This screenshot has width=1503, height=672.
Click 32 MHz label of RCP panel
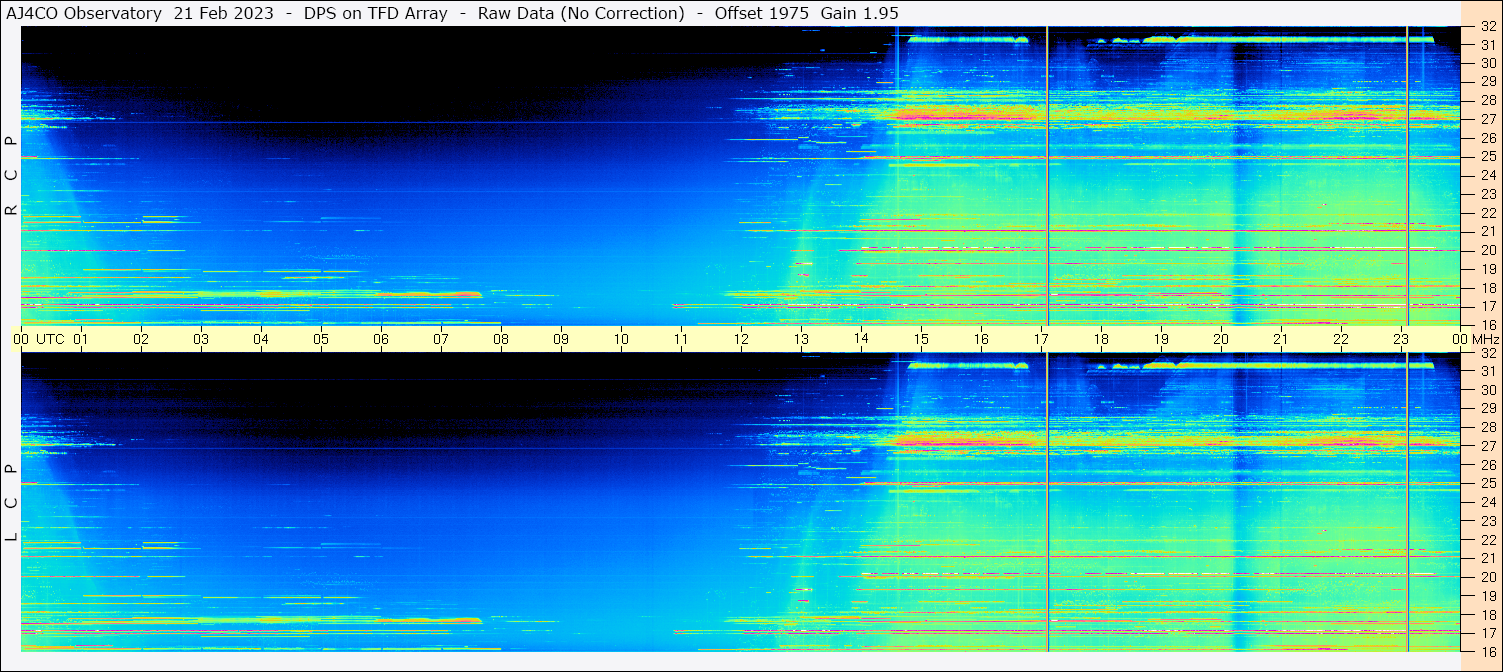pos(1488,28)
